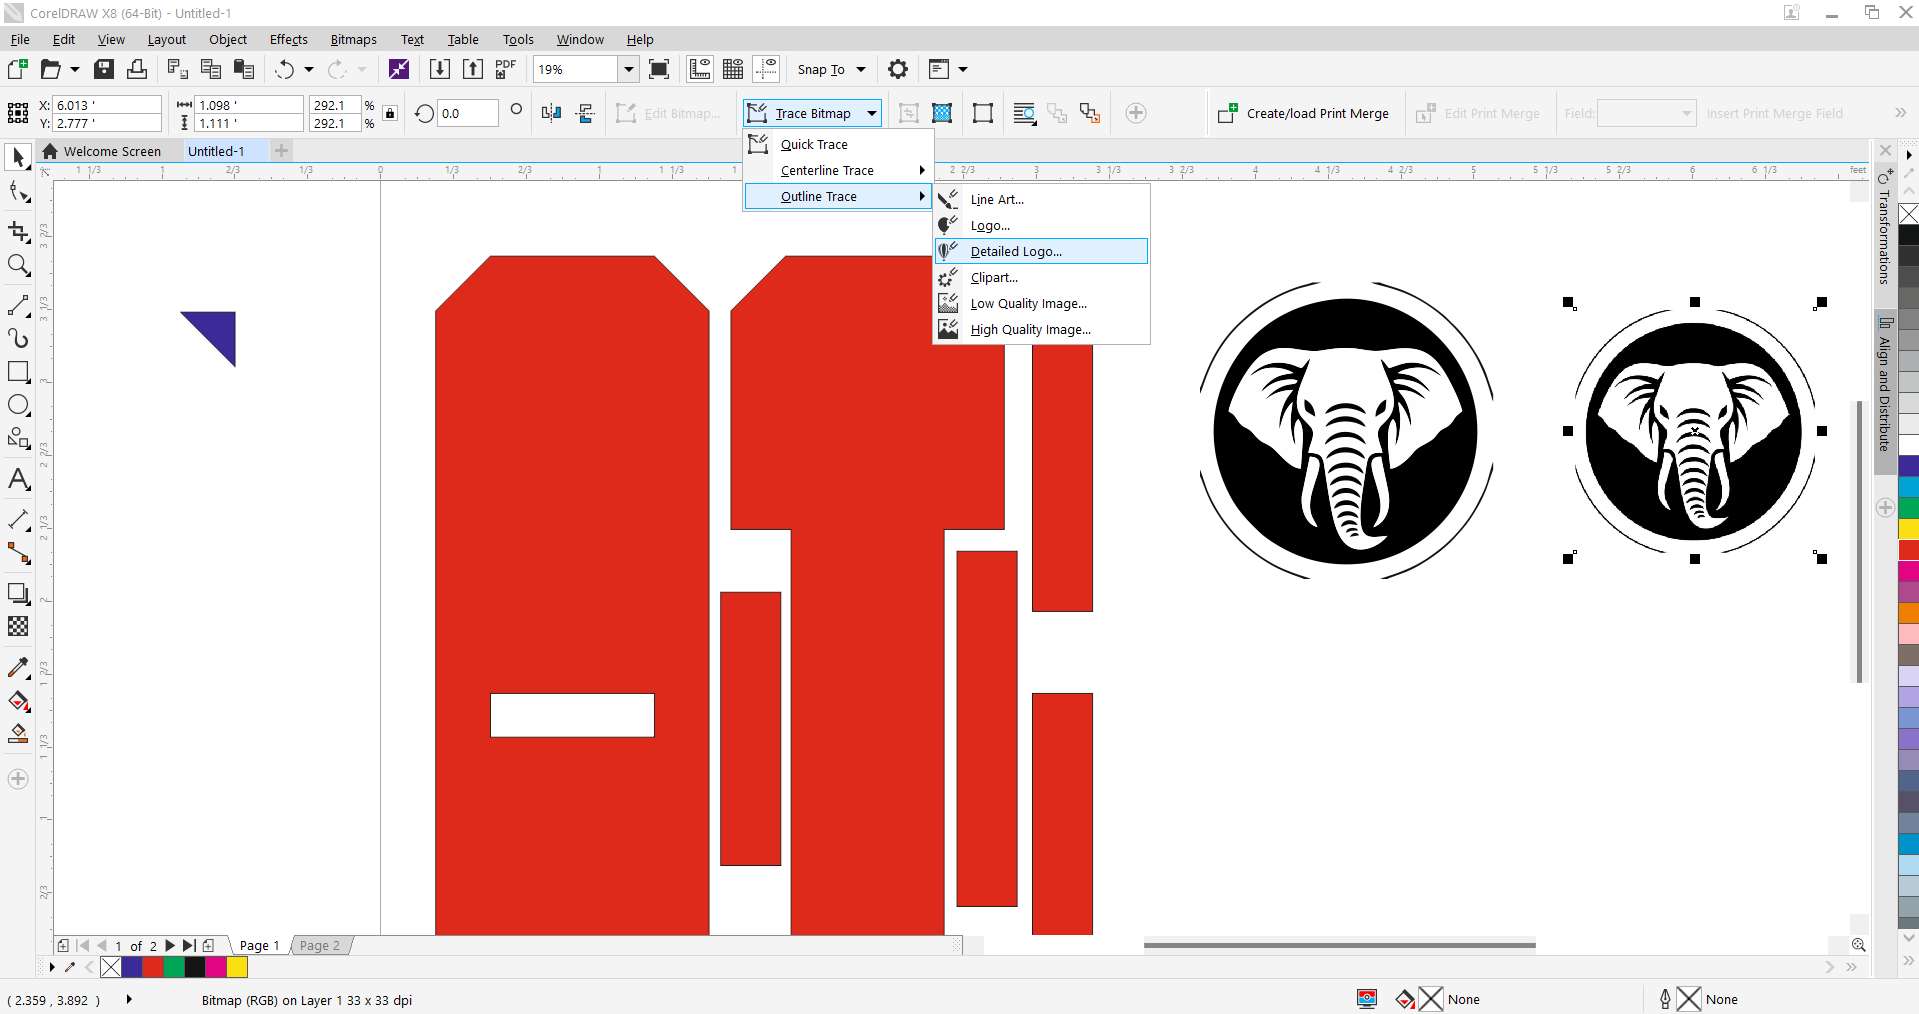The height and width of the screenshot is (1014, 1919).
Task: Select the Drop Shadow tool
Action: [x=18, y=593]
